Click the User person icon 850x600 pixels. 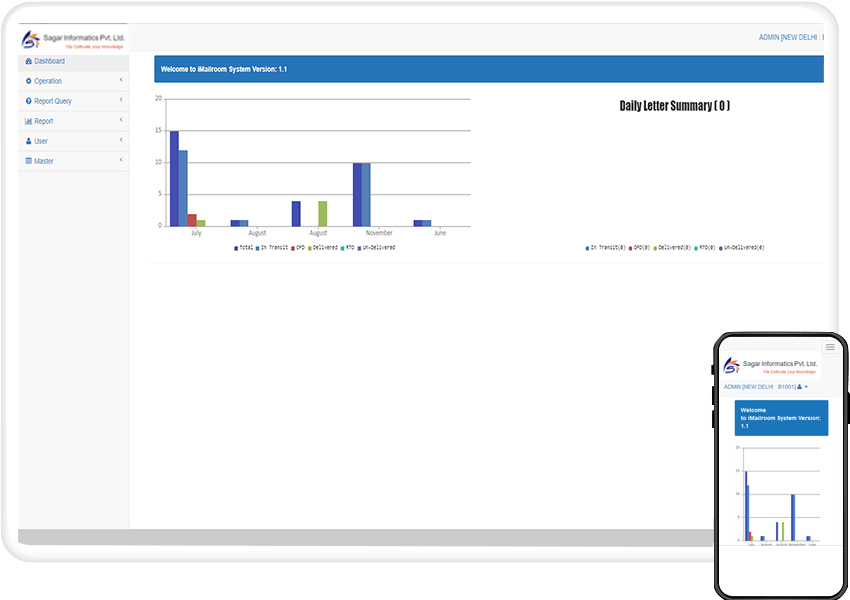[x=29, y=141]
